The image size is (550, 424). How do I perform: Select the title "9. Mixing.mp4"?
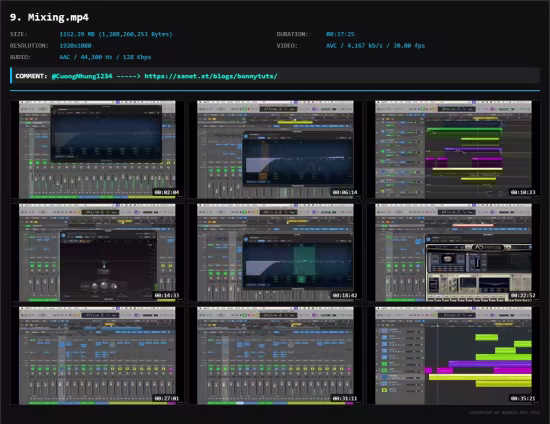pos(49,17)
